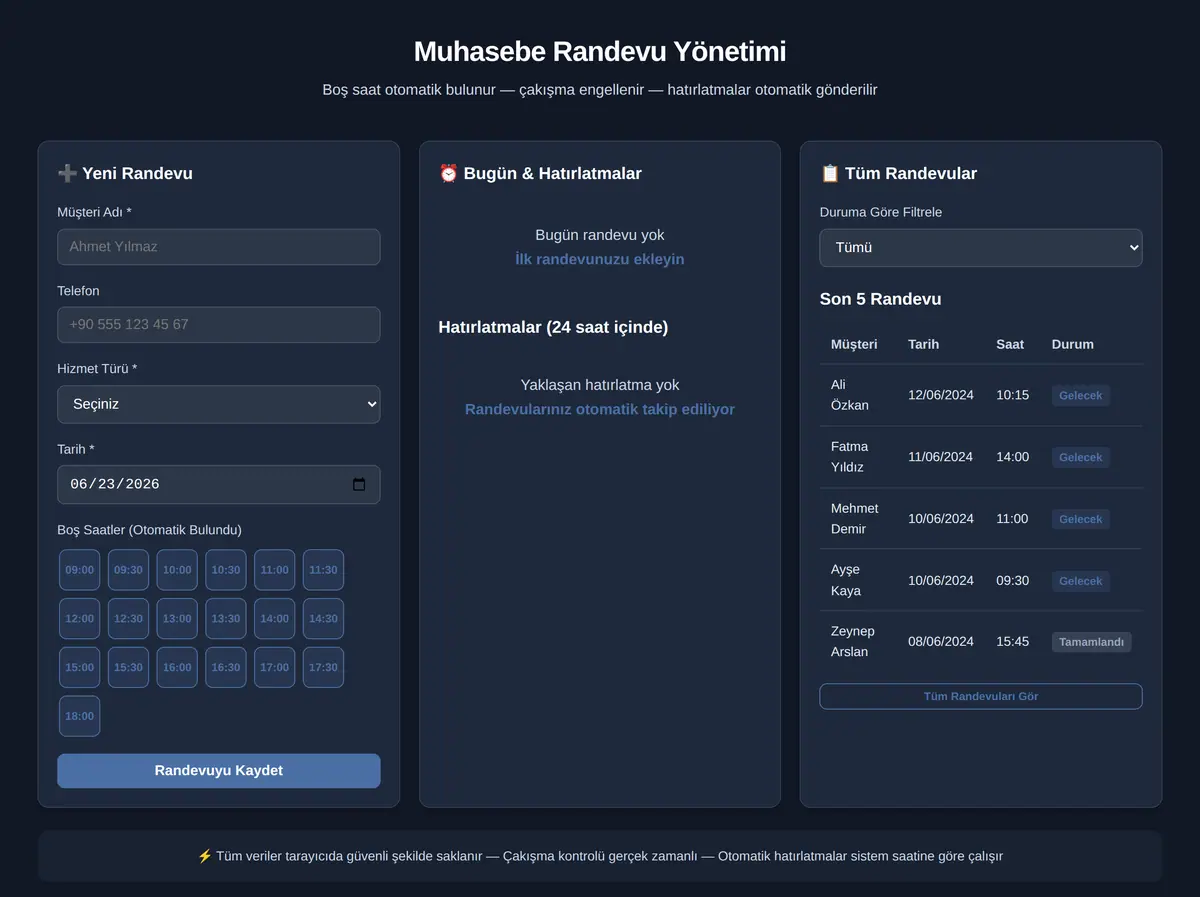Choose the 11:00 time slot
Viewport: 1200px width, 897px height.
(x=275, y=570)
